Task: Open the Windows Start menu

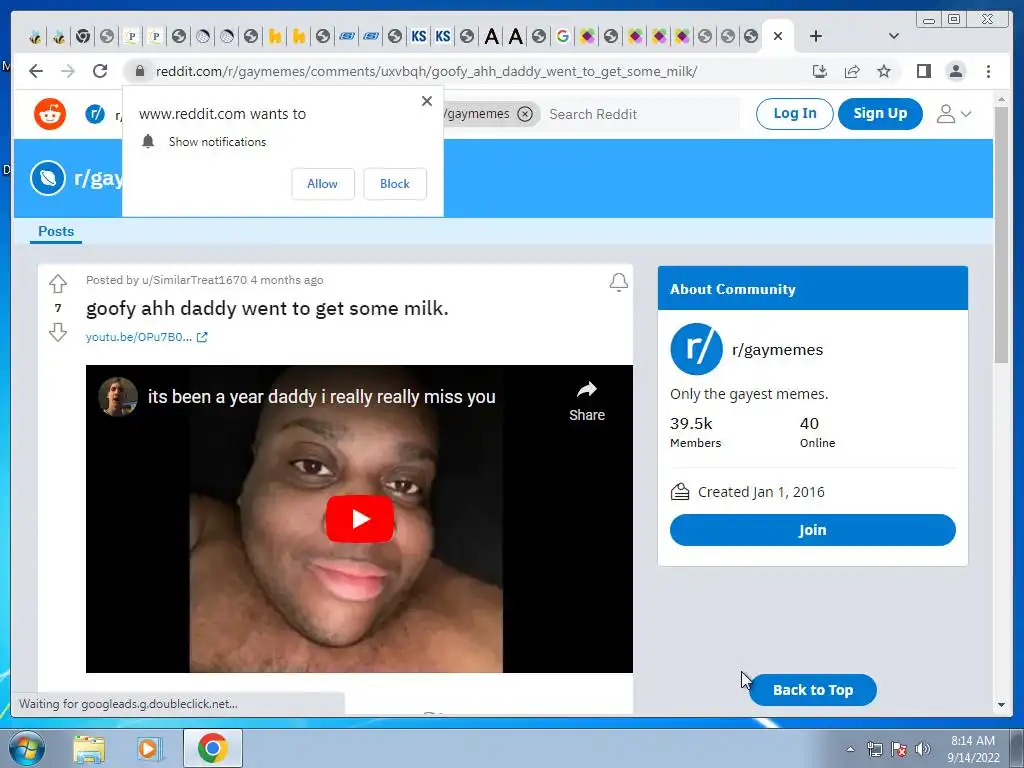Action: pos(27,748)
